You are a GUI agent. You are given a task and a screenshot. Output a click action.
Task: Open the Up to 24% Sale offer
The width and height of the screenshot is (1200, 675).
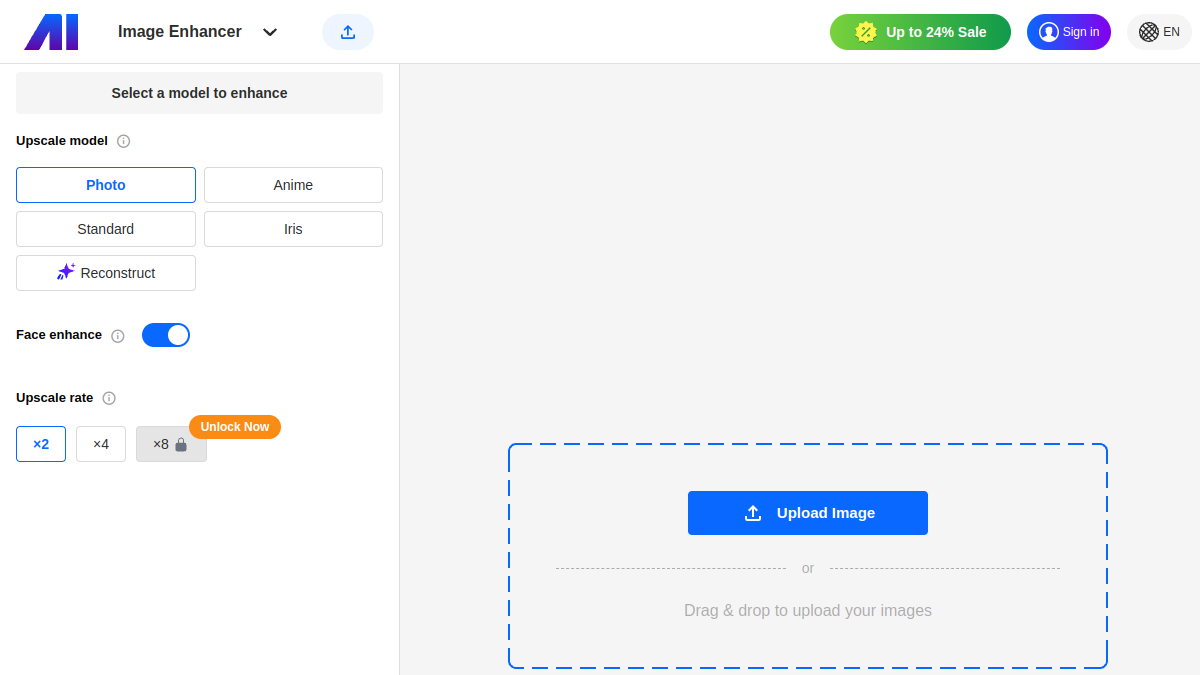pyautogui.click(x=920, y=32)
